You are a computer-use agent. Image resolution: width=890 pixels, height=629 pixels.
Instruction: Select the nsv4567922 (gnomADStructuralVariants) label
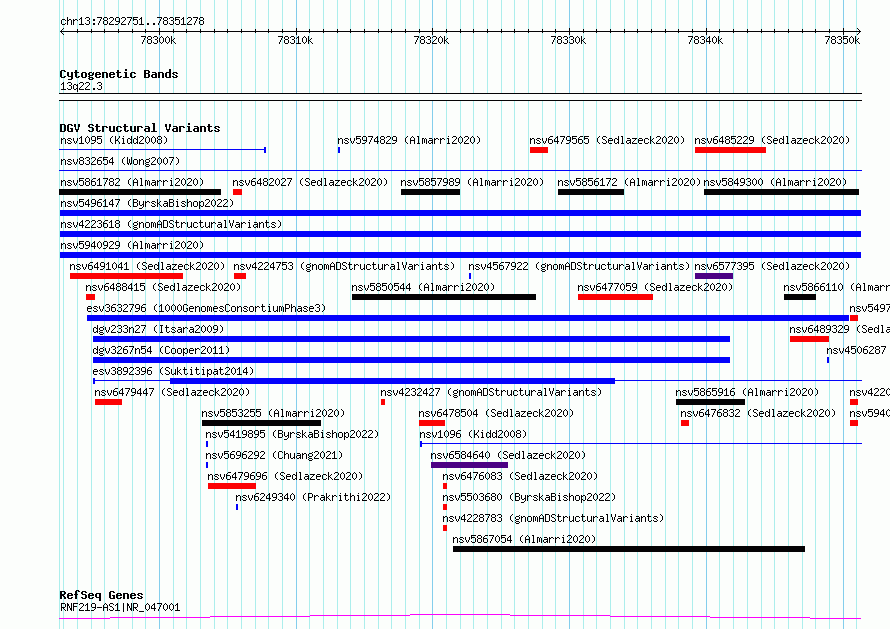[579, 266]
